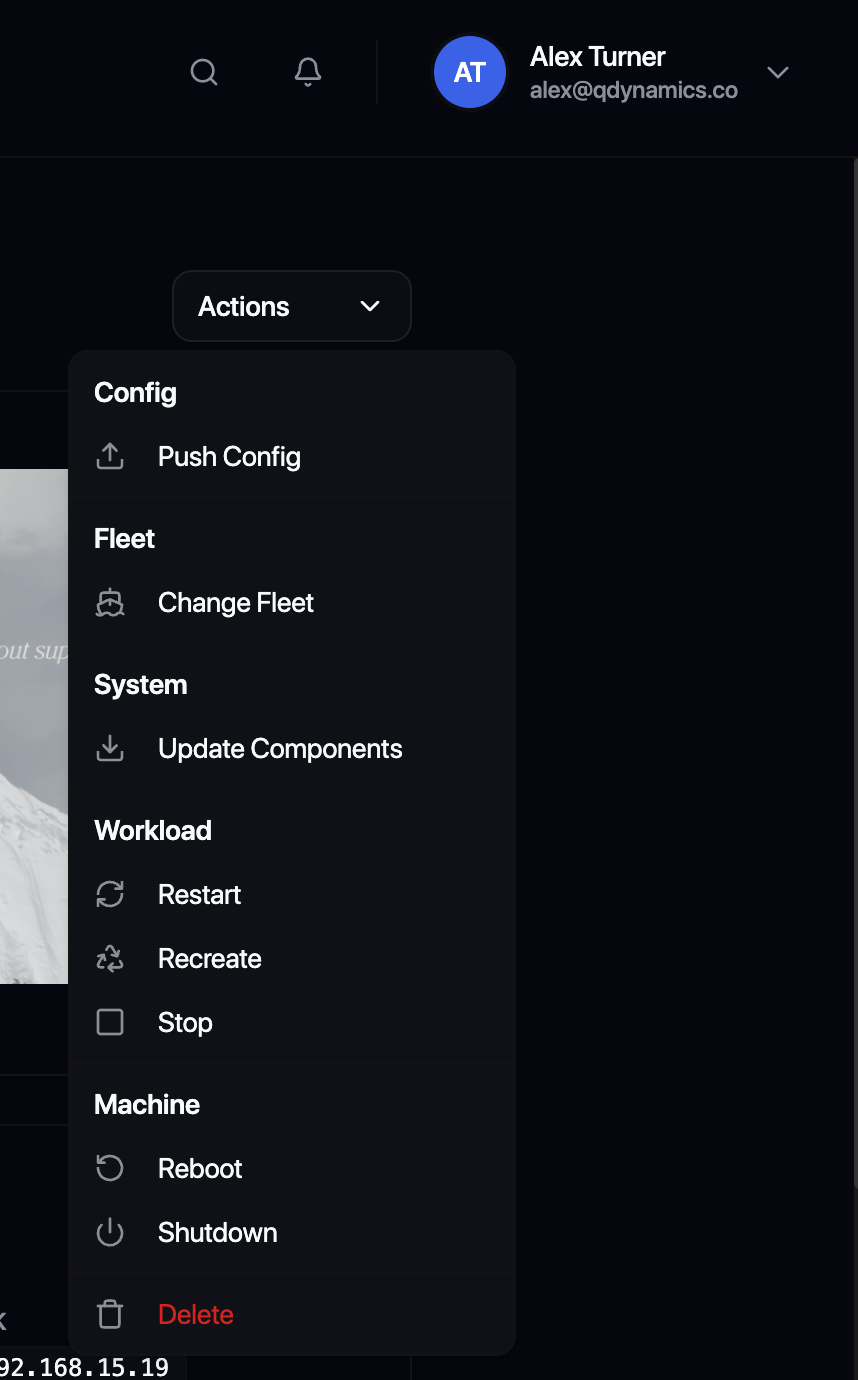The height and width of the screenshot is (1380, 858).
Task: Click the AT avatar circle
Action: tap(469, 71)
